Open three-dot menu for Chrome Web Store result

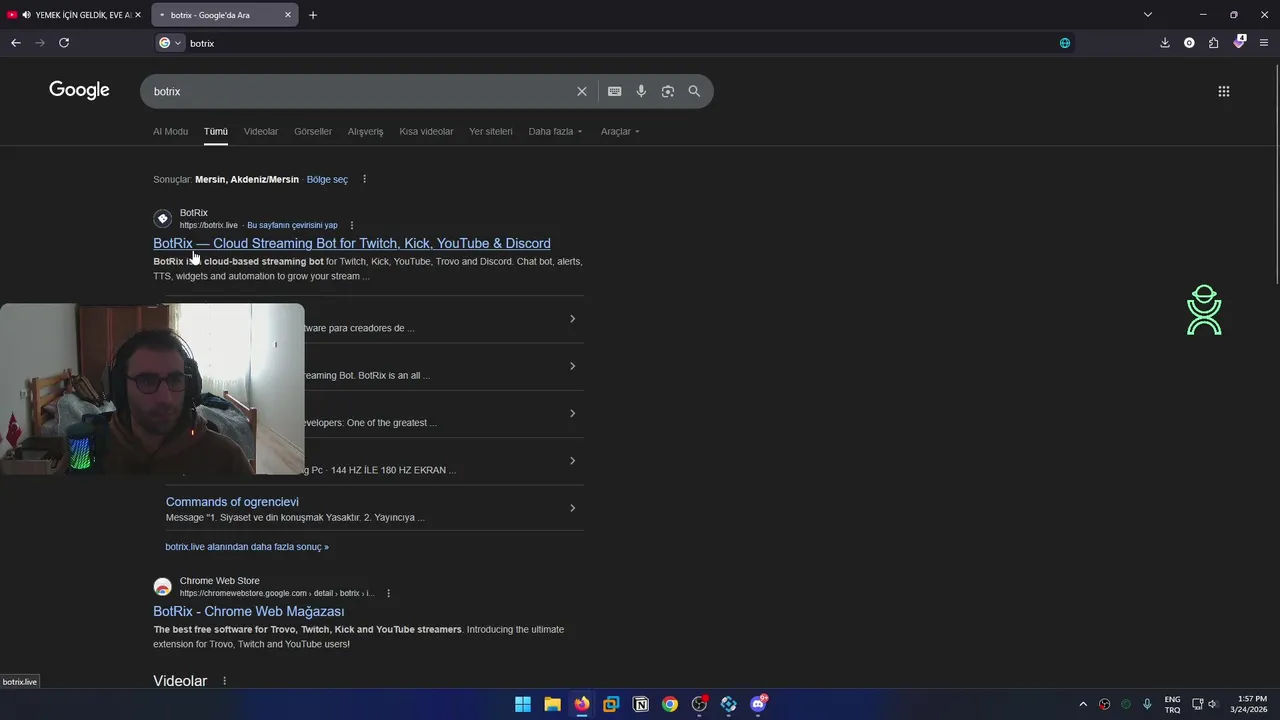(388, 593)
